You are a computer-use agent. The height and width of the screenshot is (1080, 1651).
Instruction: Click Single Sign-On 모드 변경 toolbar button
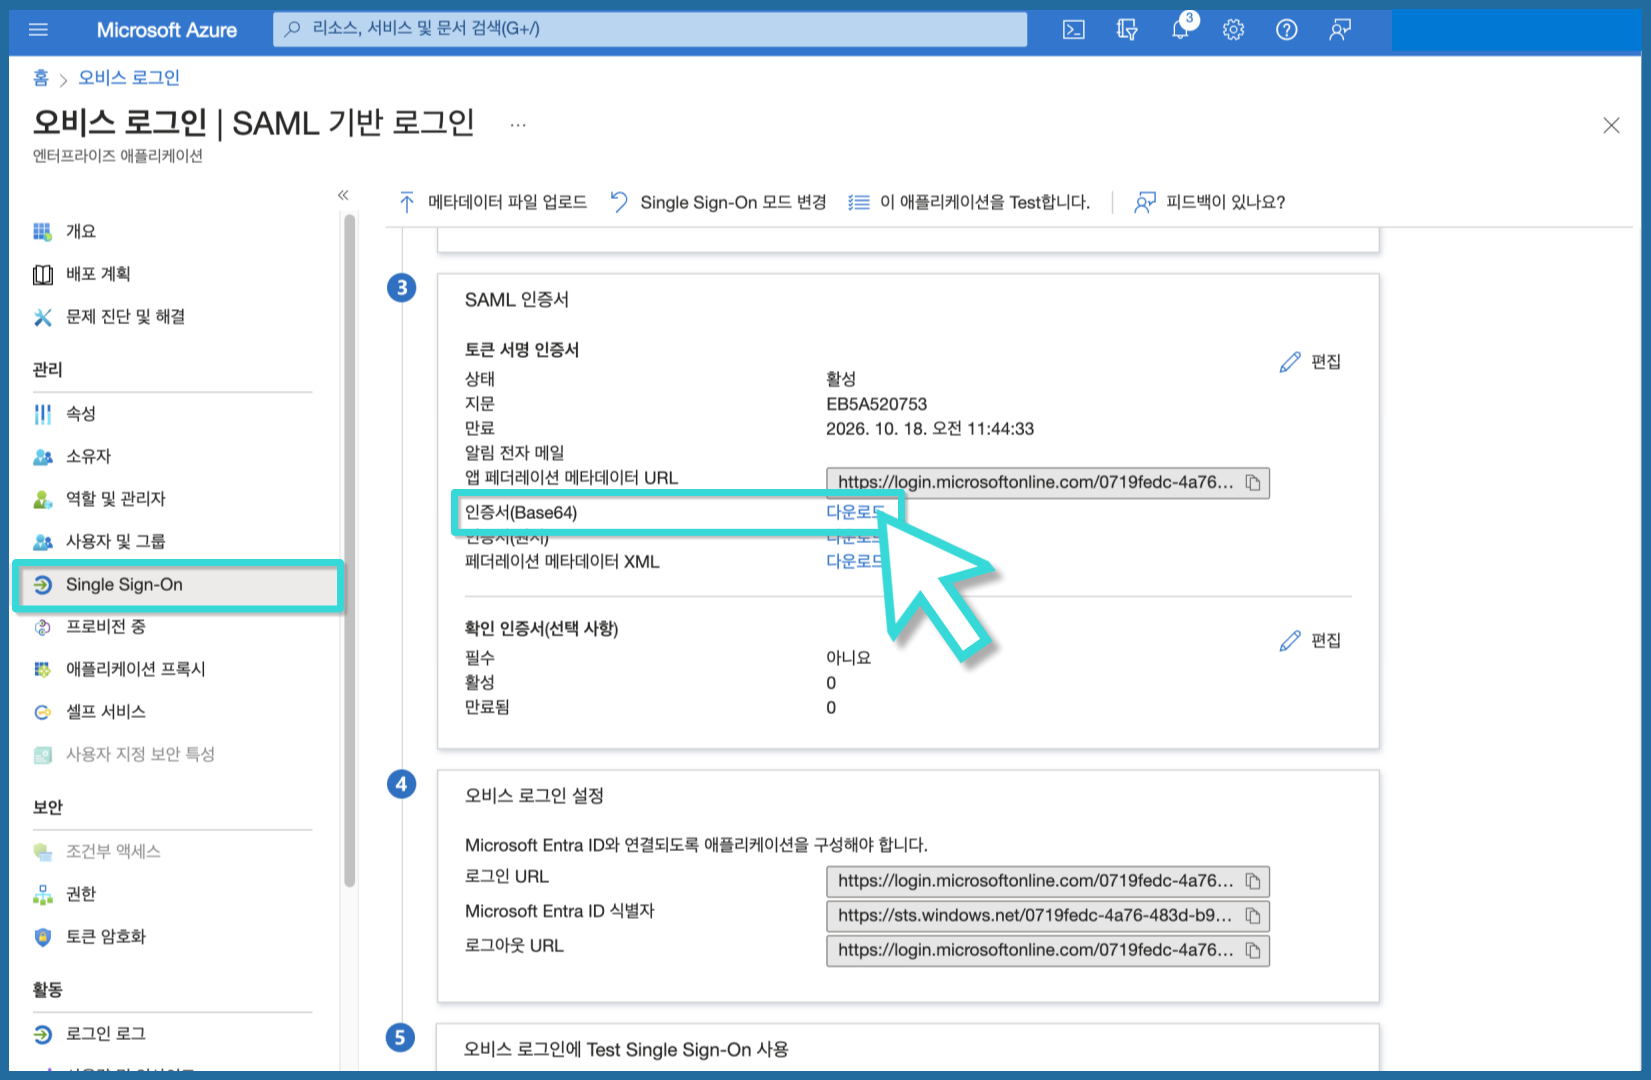pos(718,203)
